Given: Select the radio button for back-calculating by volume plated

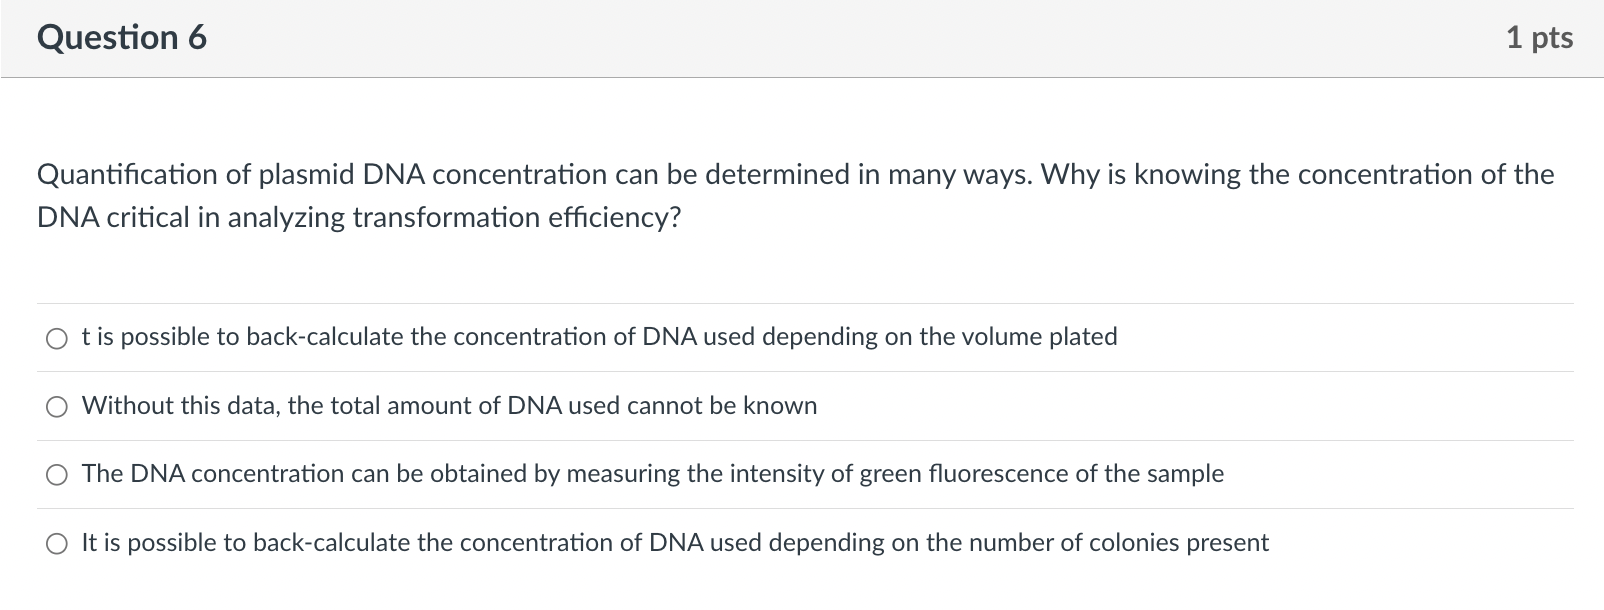Looking at the screenshot, I should click(57, 338).
